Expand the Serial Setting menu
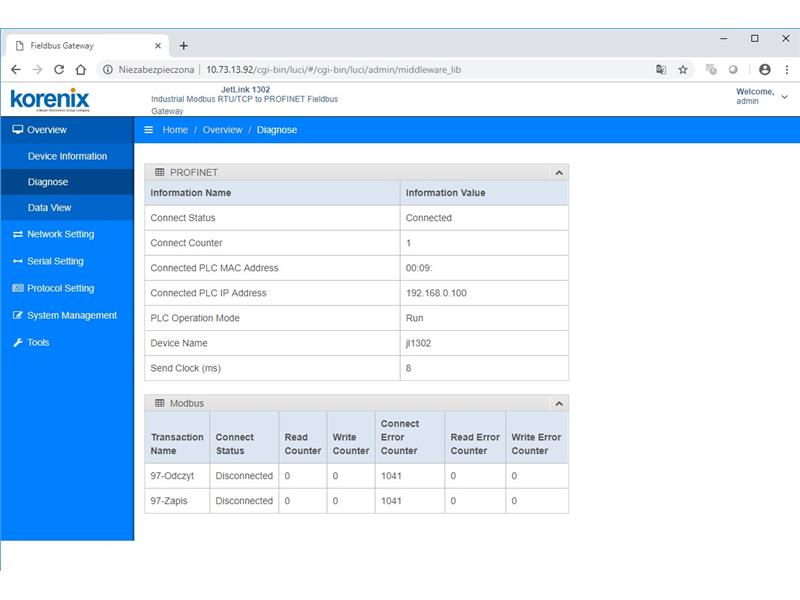The width and height of the screenshot is (800, 600). point(67,261)
